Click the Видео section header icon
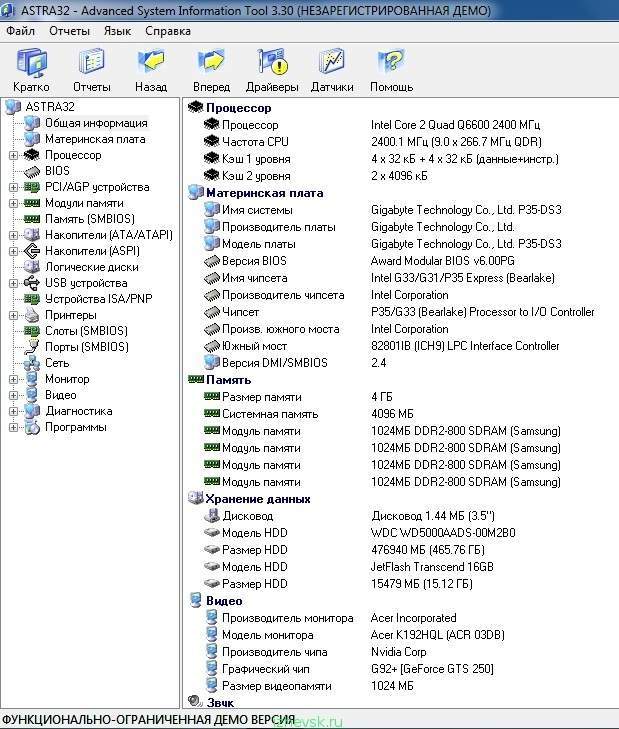 (x=196, y=600)
